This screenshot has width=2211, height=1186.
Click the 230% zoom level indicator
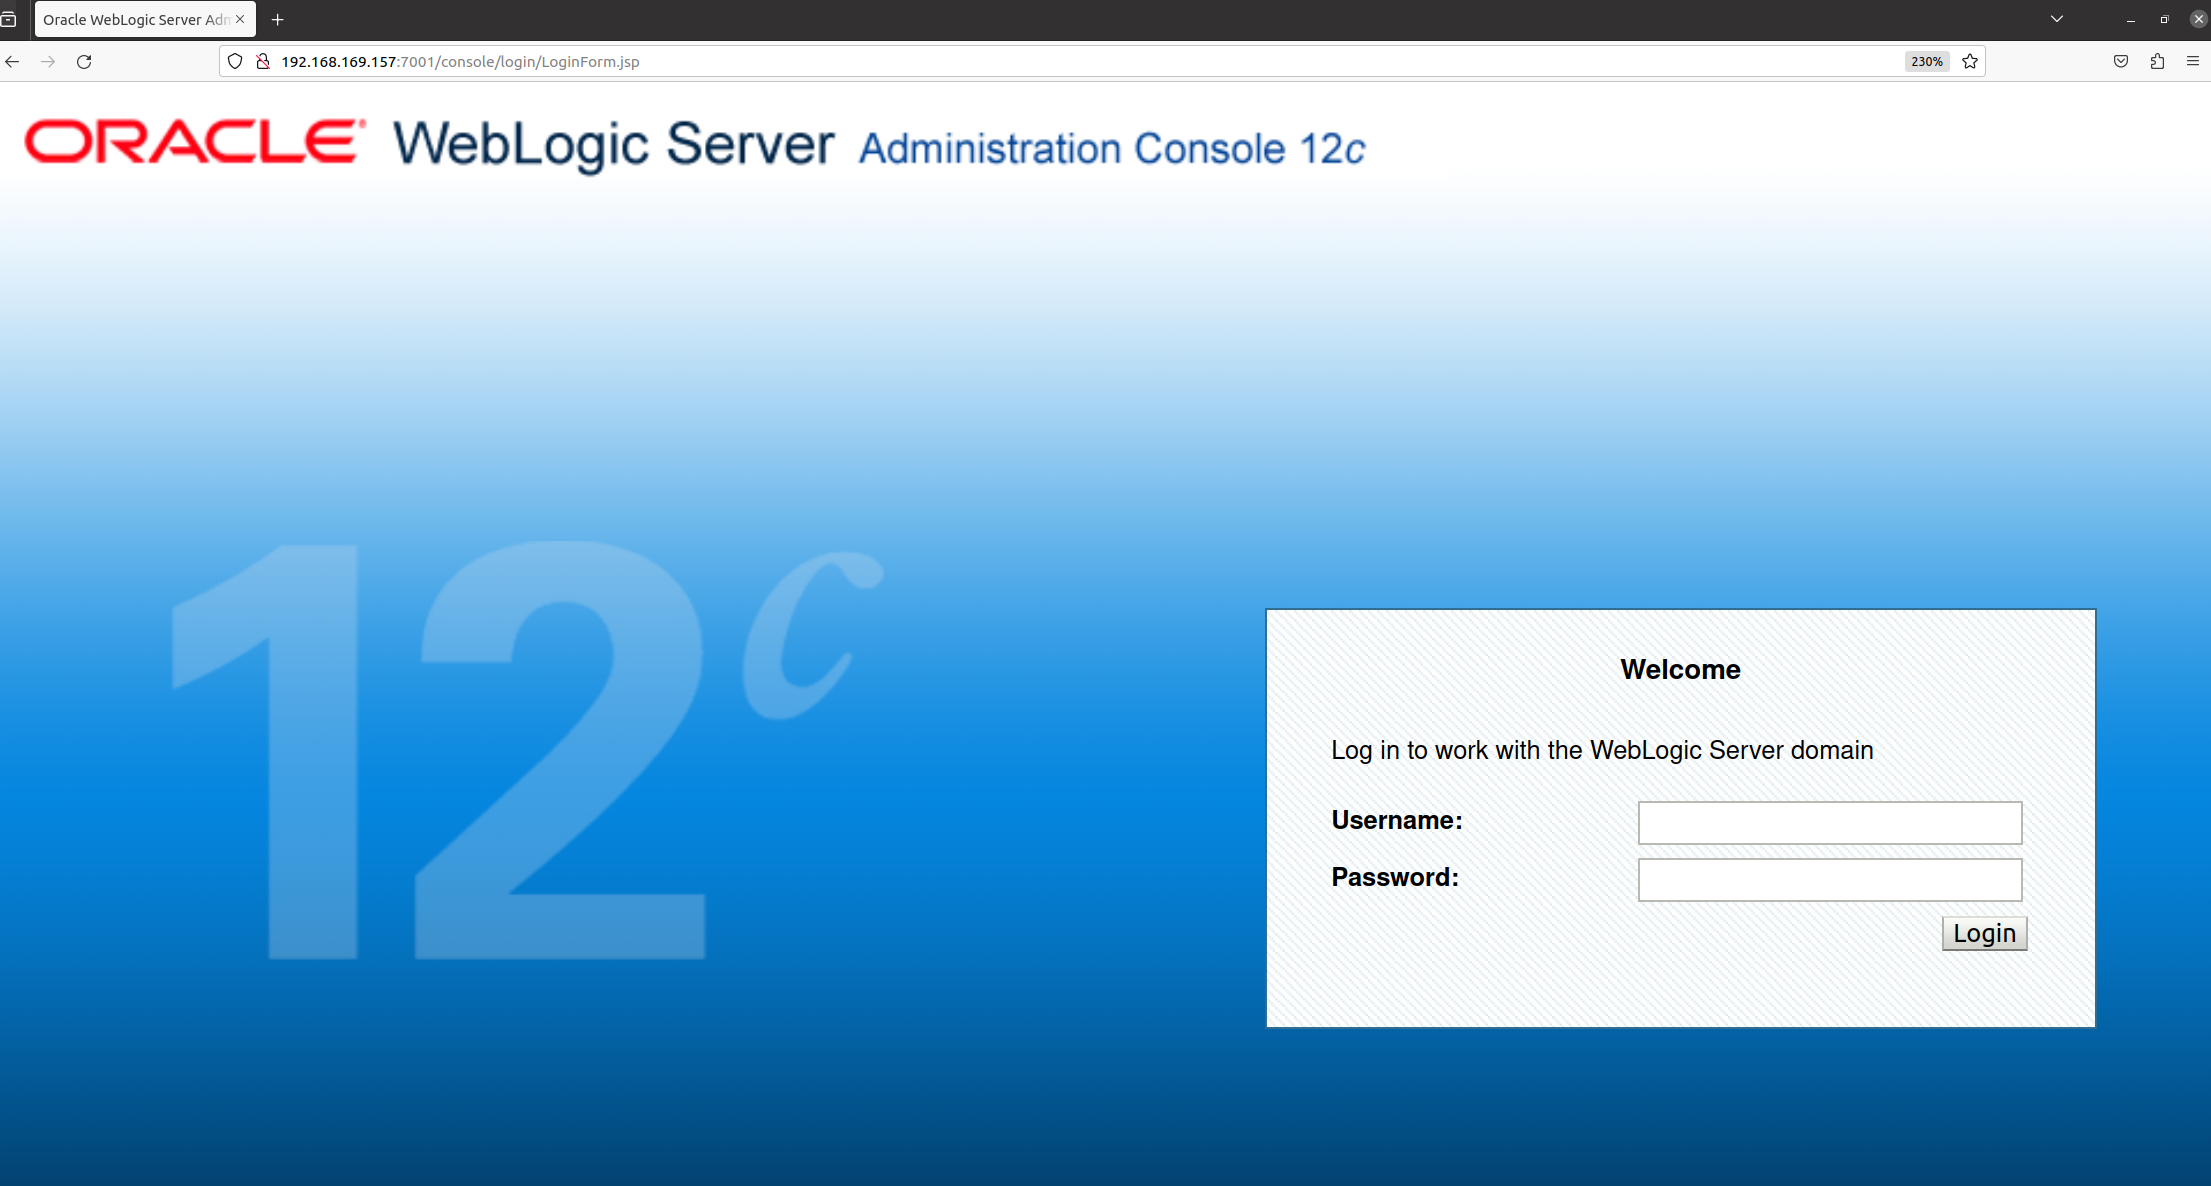1927,61
